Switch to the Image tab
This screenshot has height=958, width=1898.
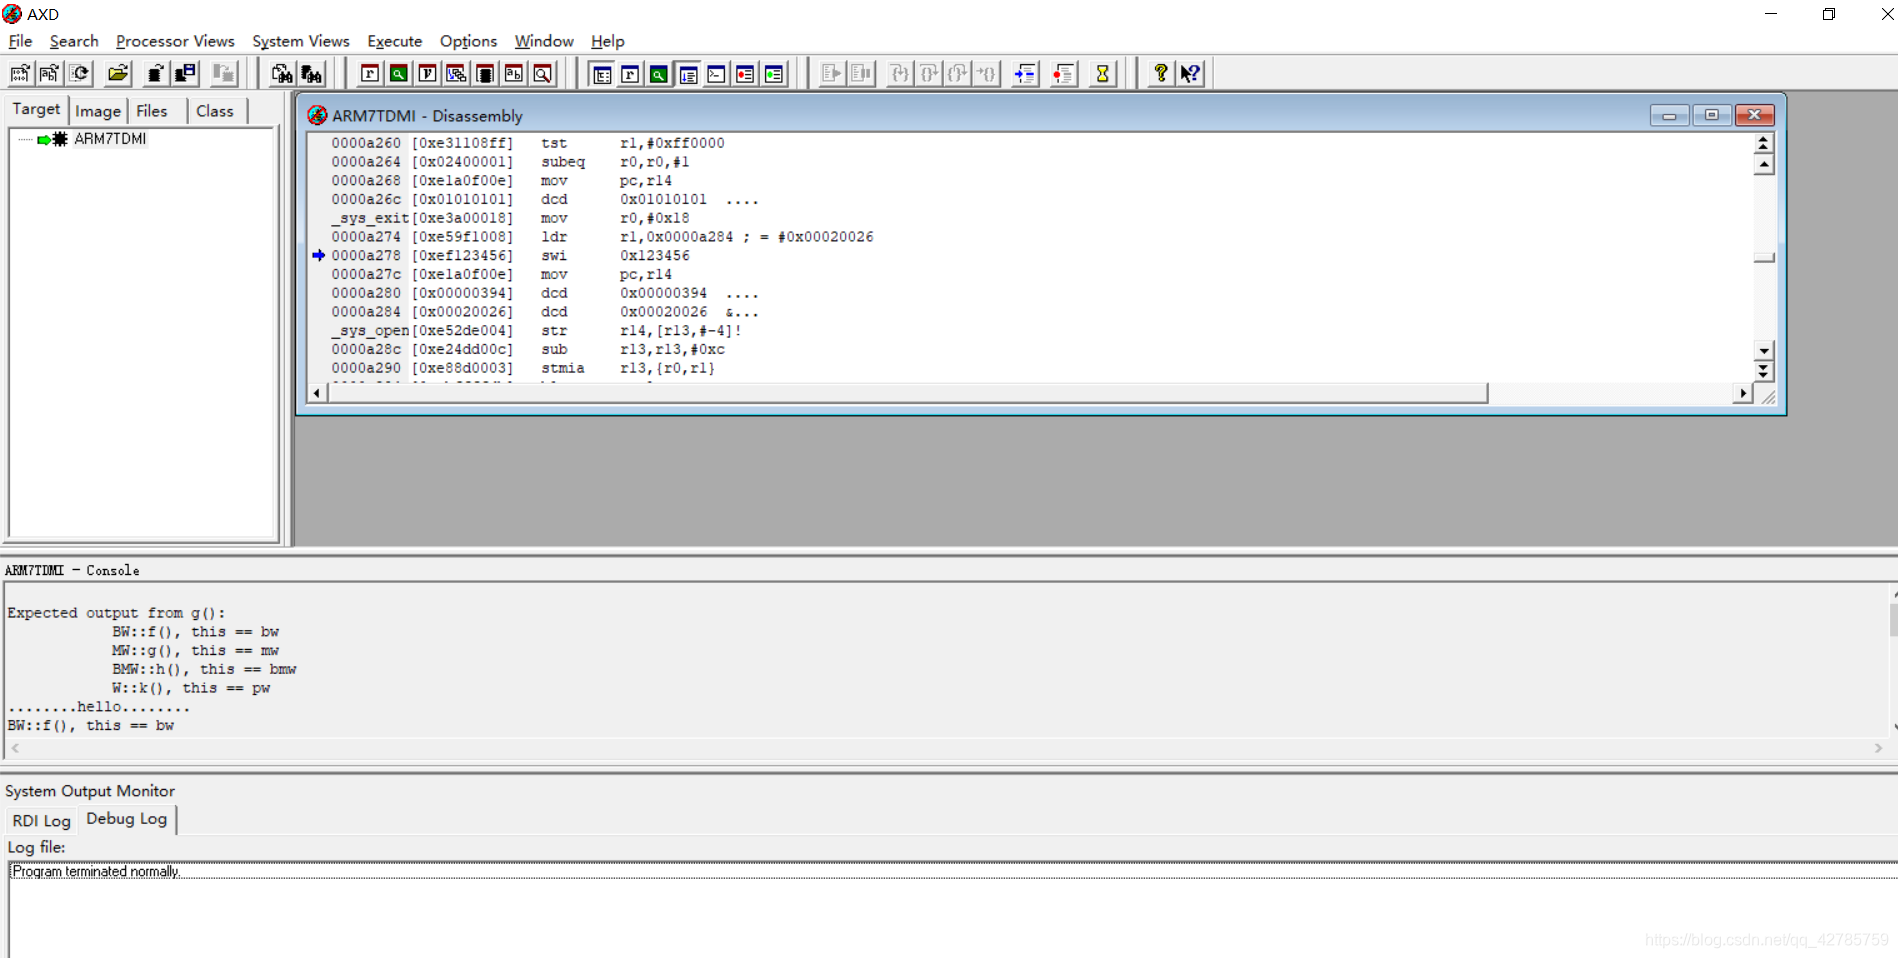pos(98,111)
